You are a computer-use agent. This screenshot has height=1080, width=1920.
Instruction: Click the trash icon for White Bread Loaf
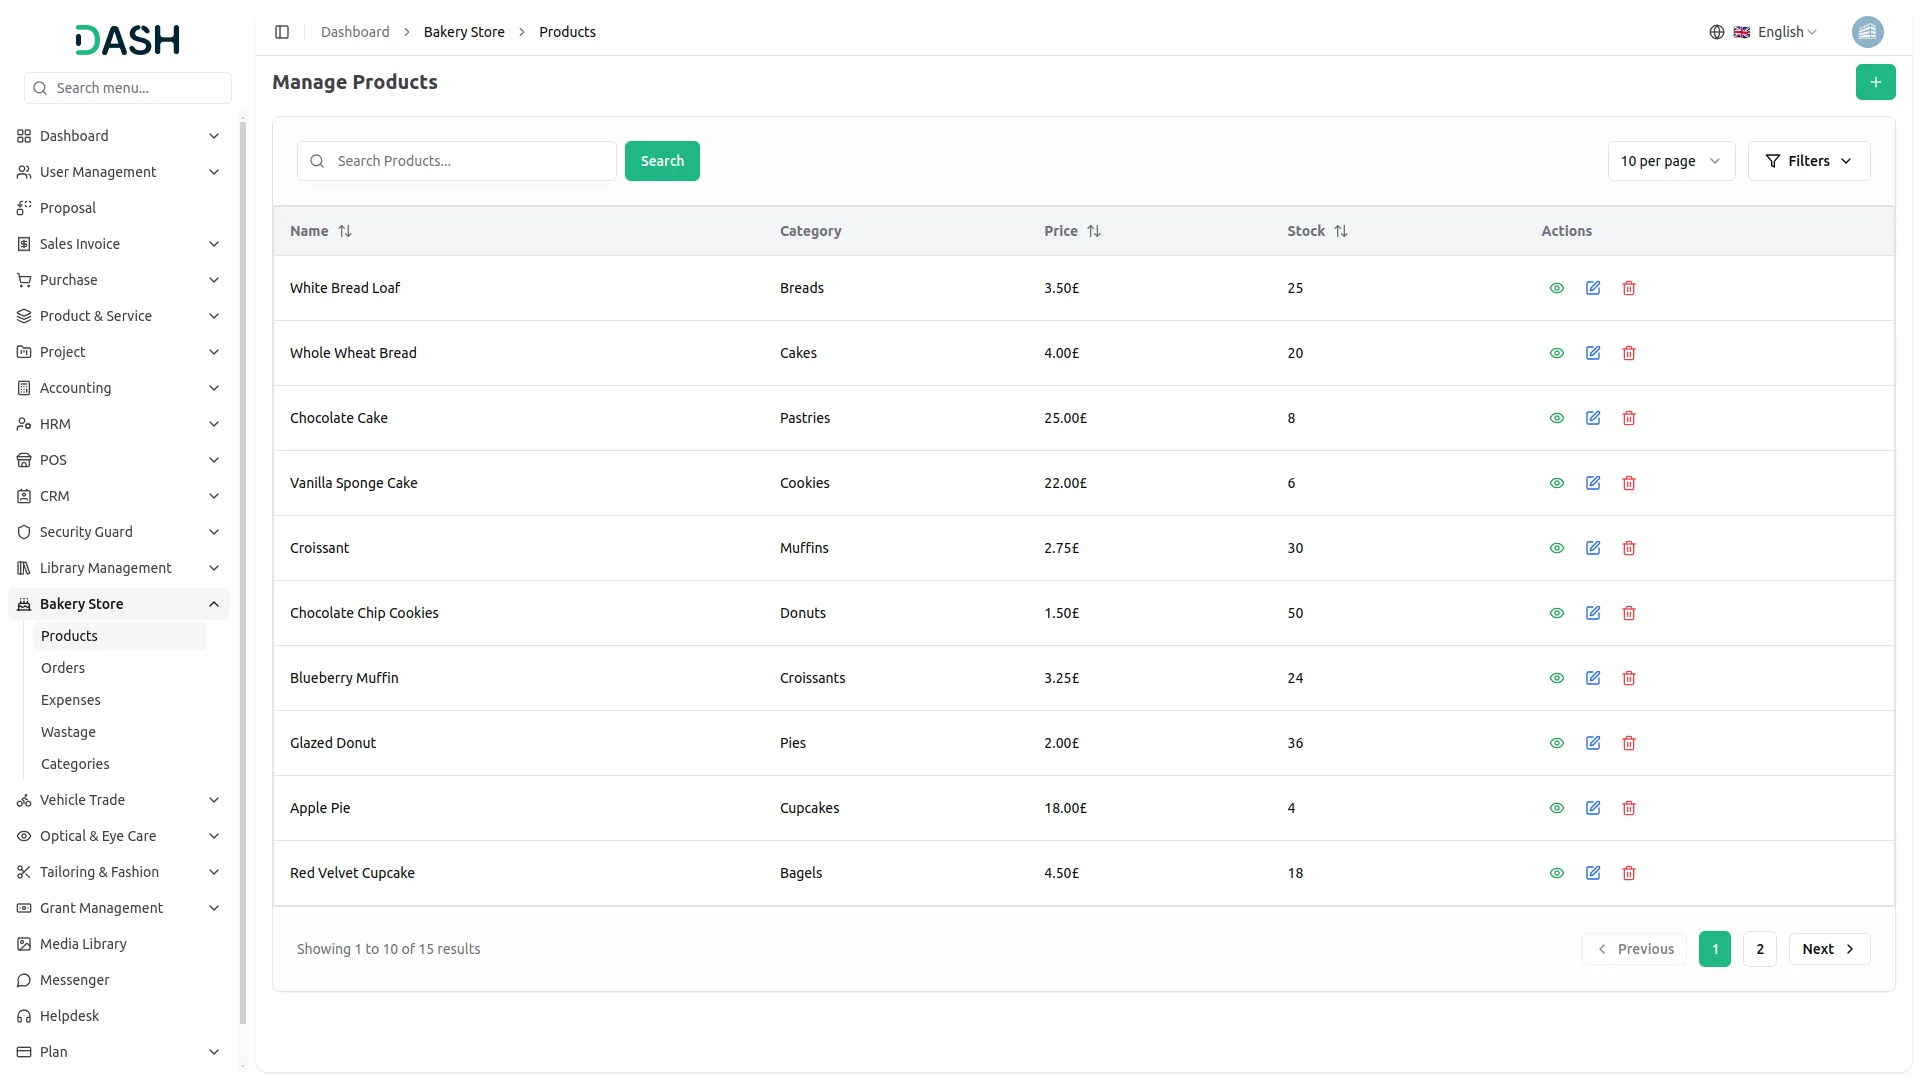pyautogui.click(x=1629, y=288)
